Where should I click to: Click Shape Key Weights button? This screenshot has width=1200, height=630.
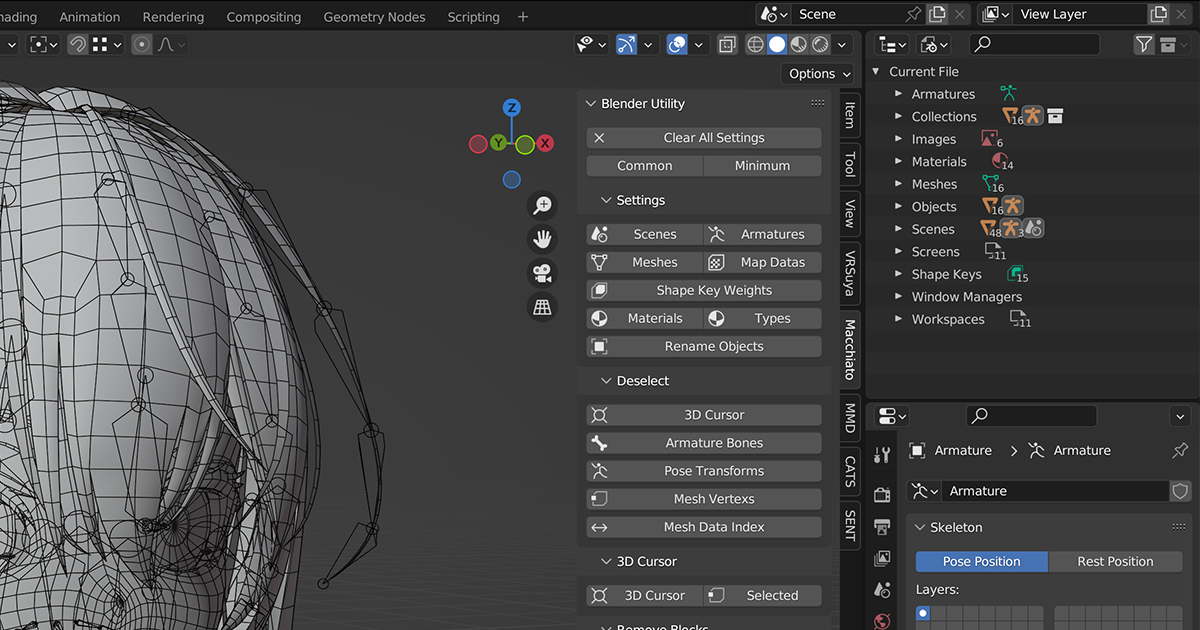click(704, 290)
